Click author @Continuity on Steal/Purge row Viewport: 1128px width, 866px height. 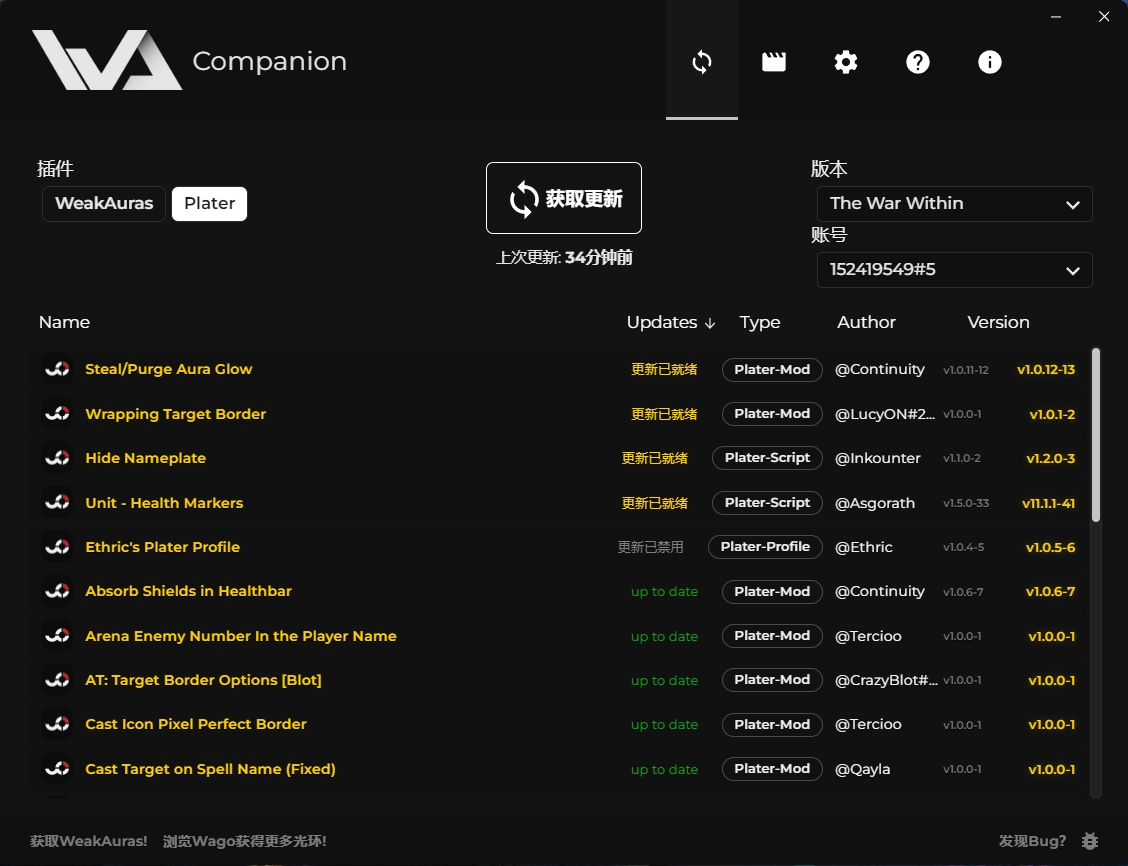point(879,369)
